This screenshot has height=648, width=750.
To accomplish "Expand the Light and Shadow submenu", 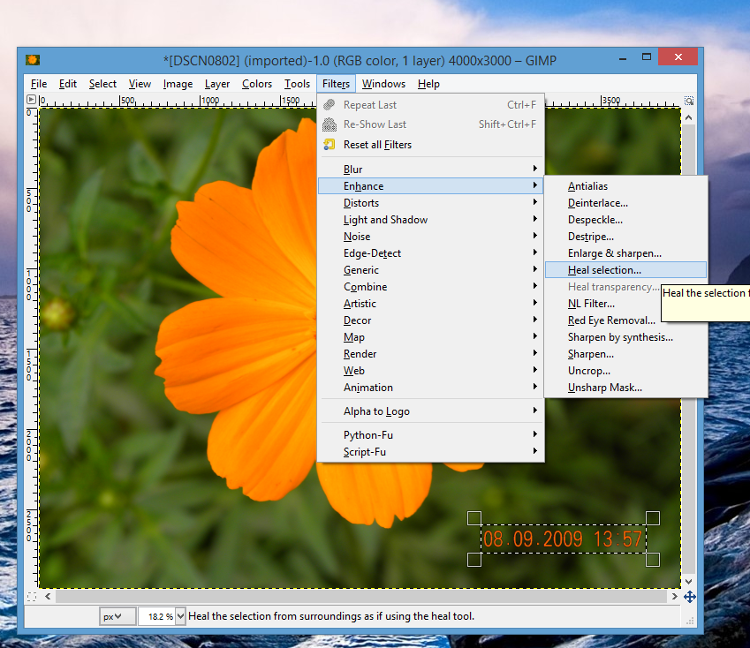I will tap(430, 220).
